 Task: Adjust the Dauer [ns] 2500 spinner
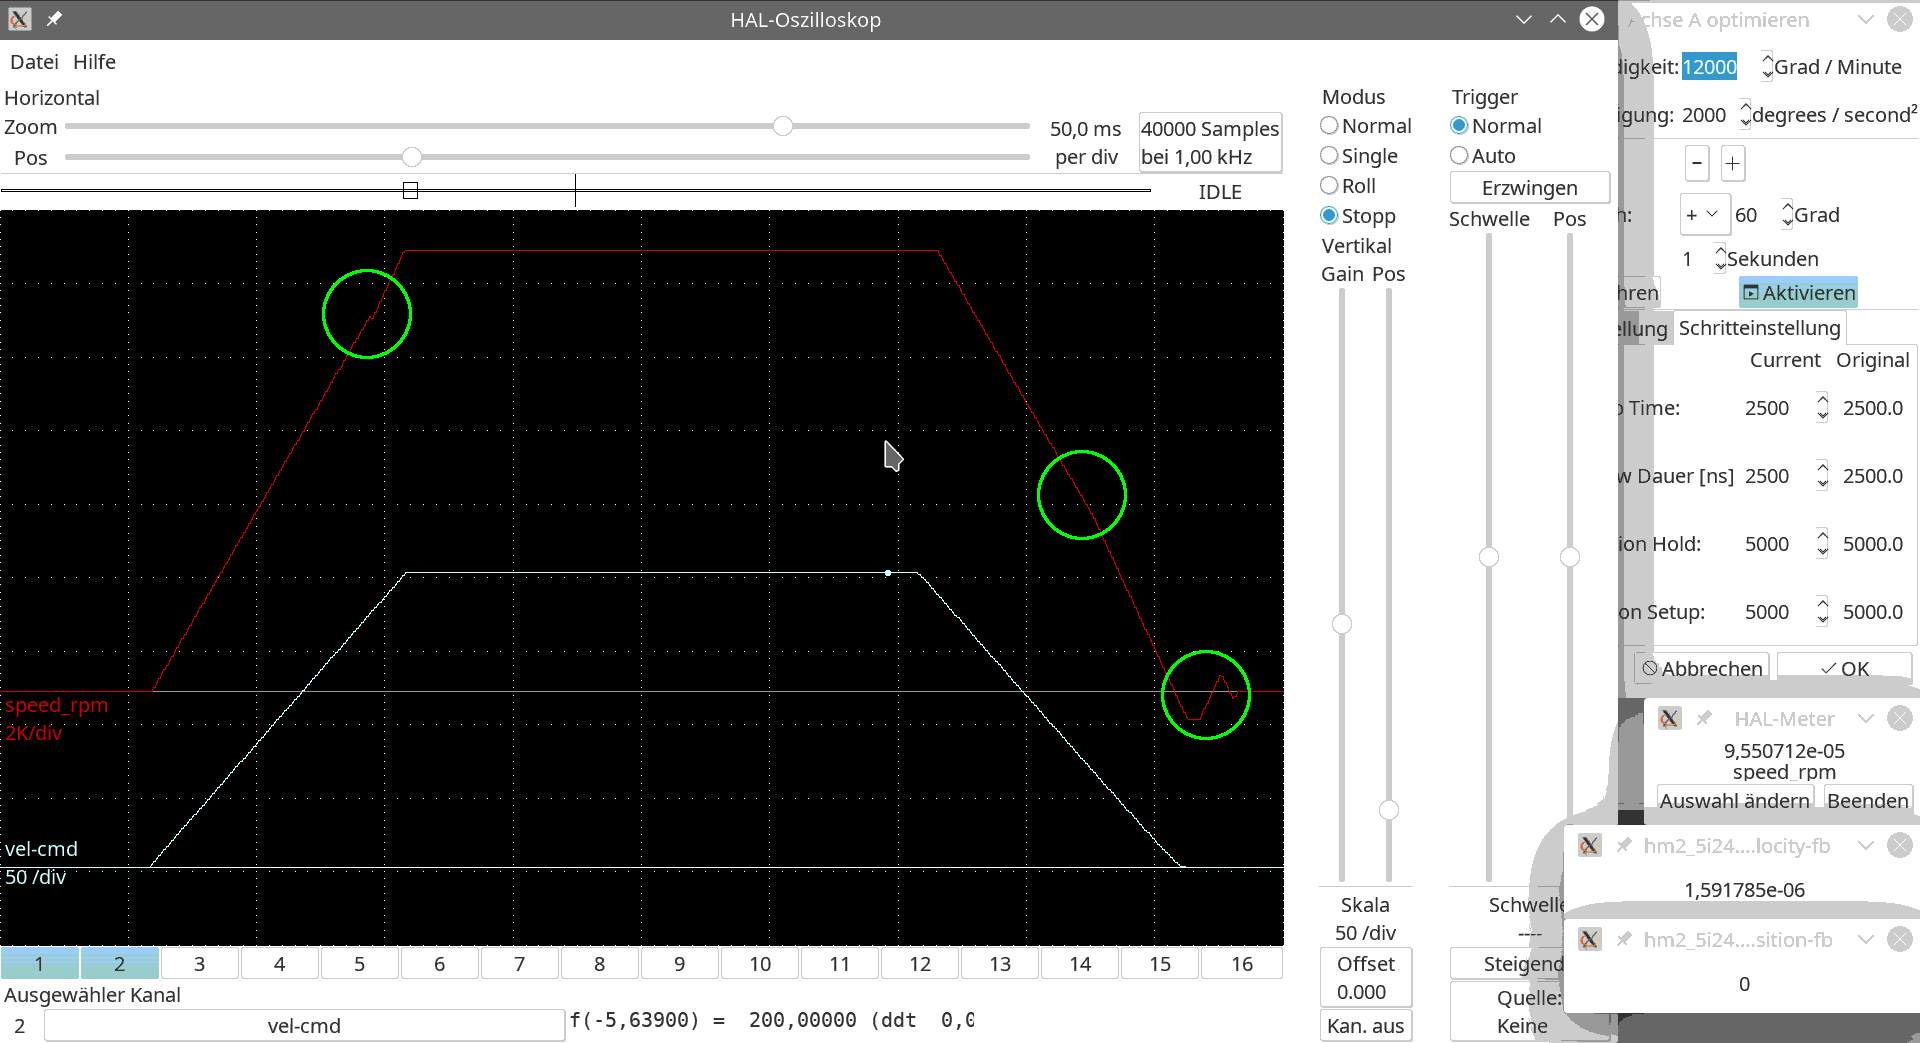[1822, 476]
